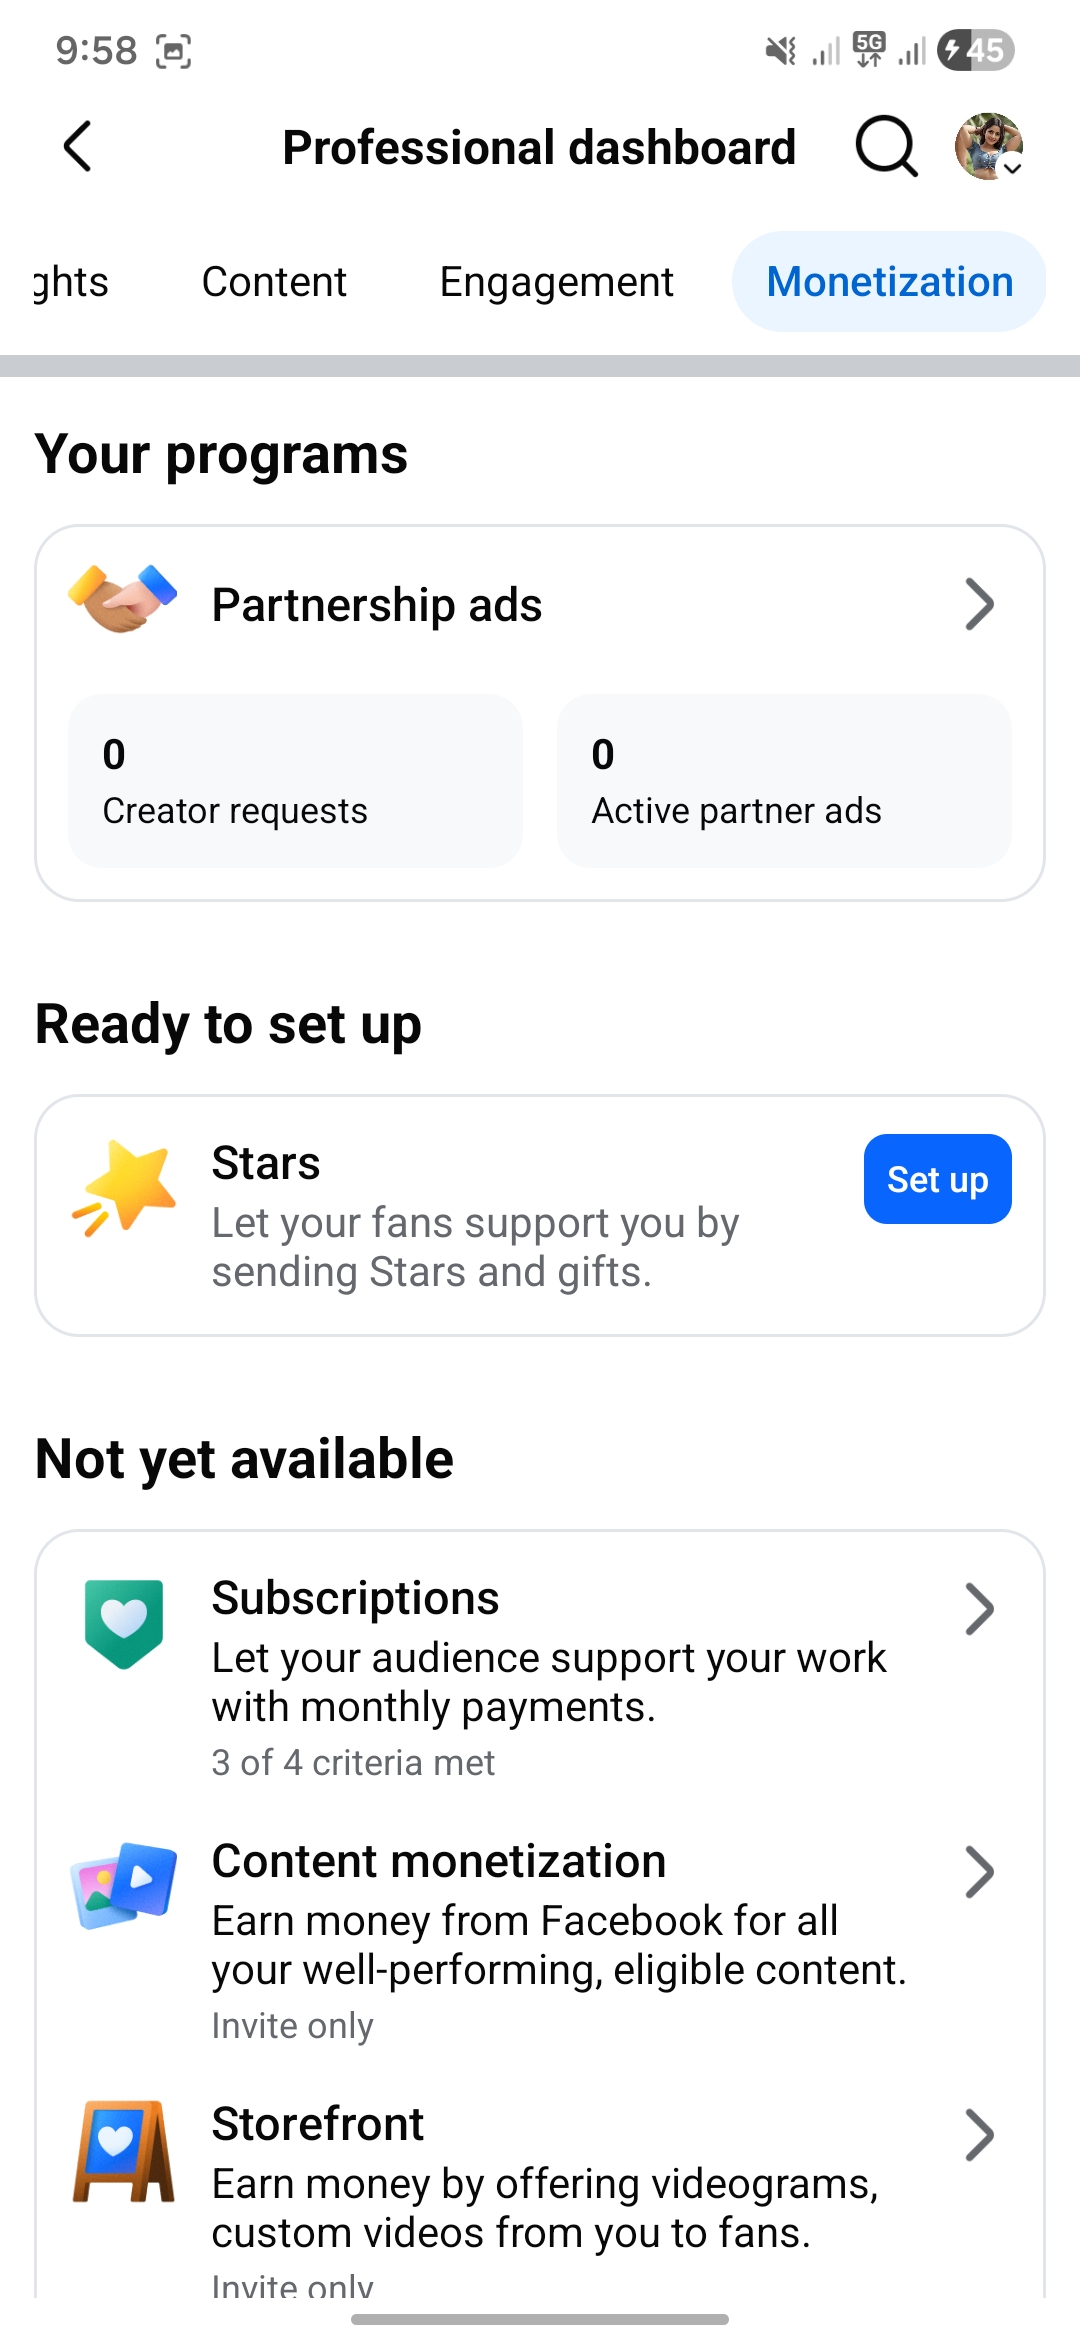Open profile switcher avatar dropdown
Viewport: 1080px width, 2340px height.
coord(989,147)
